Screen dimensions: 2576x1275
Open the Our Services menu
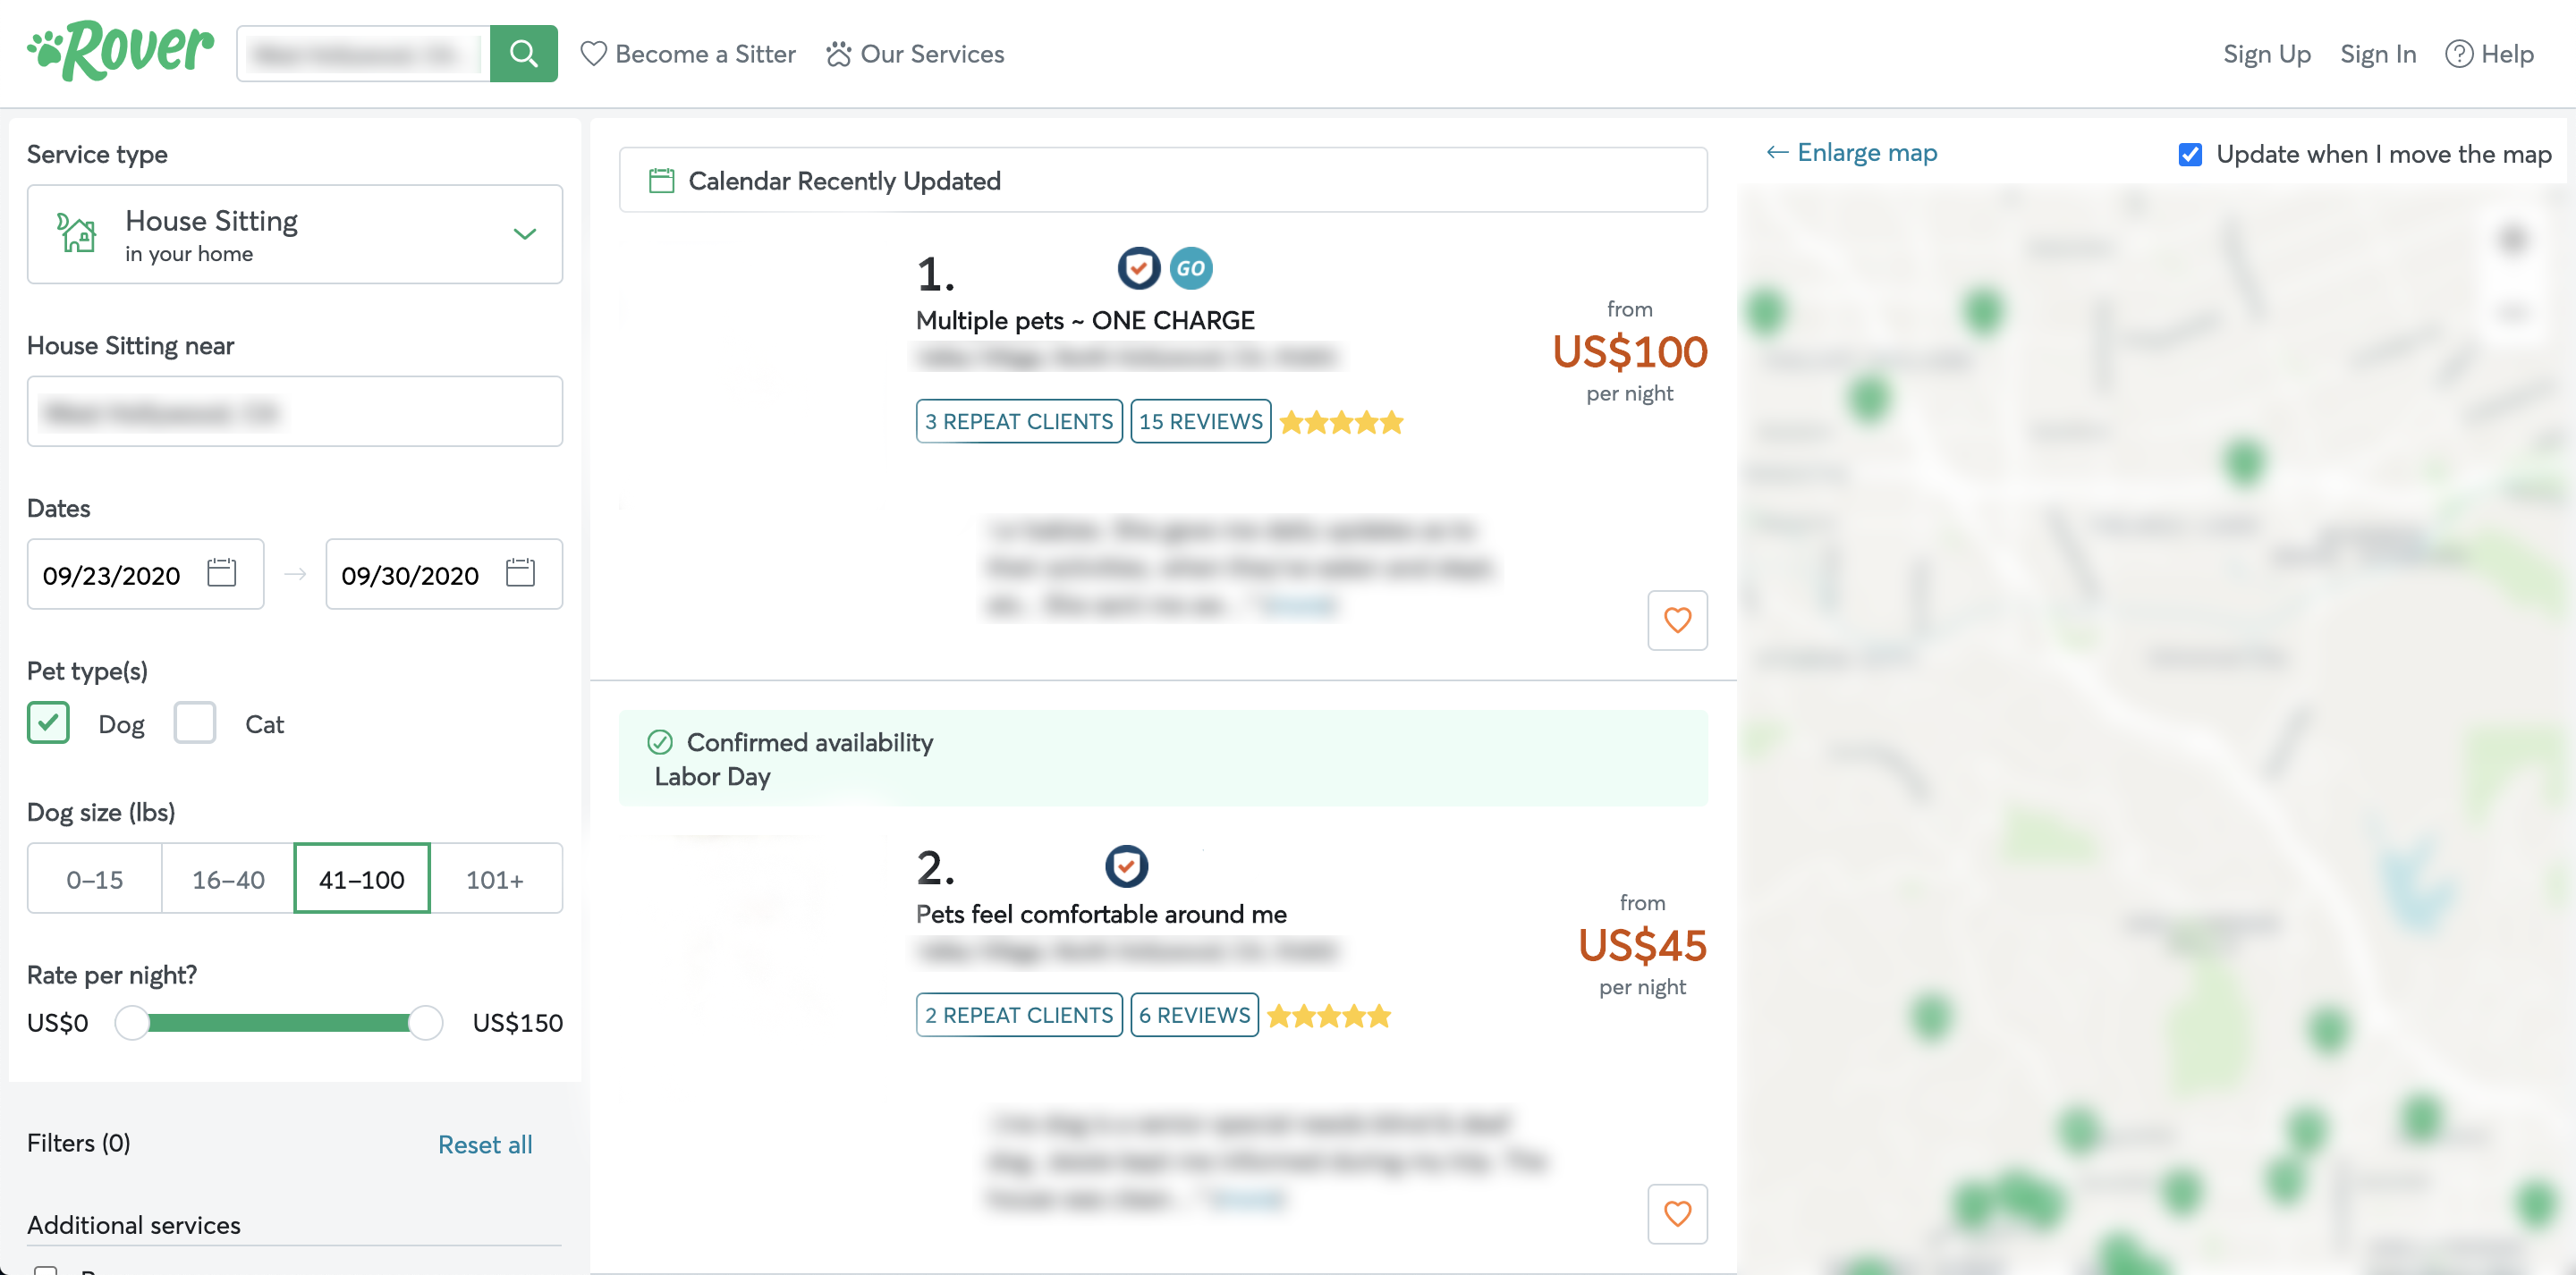915,54
